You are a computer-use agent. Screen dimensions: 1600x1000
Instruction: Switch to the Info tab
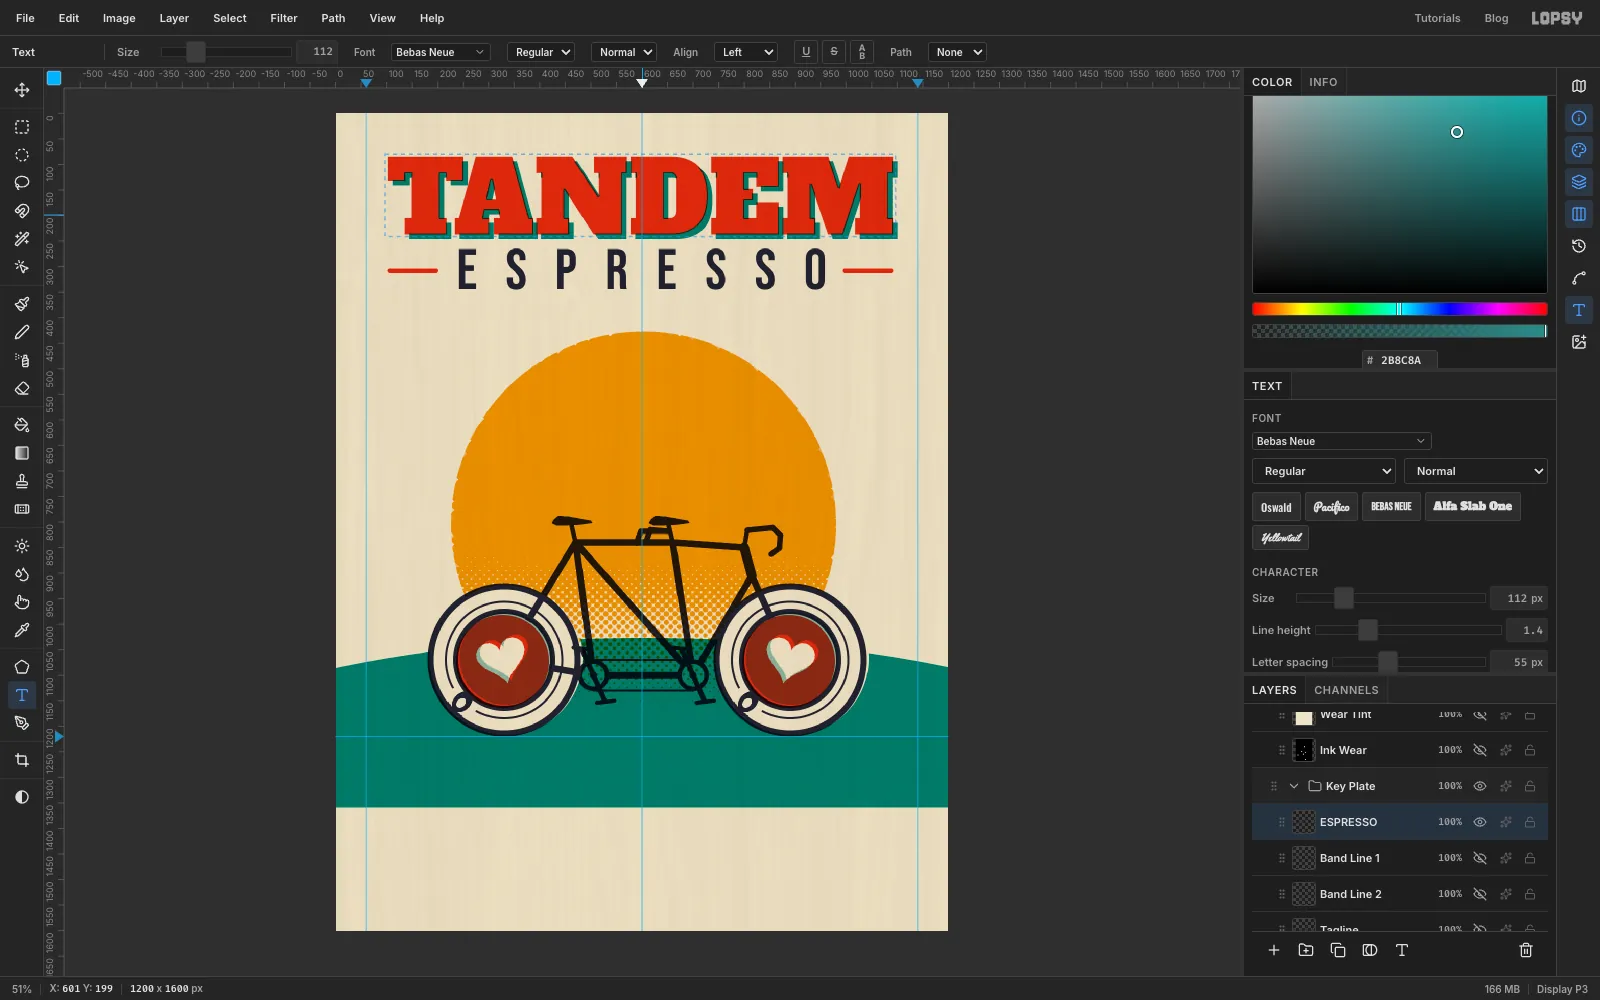pos(1323,82)
